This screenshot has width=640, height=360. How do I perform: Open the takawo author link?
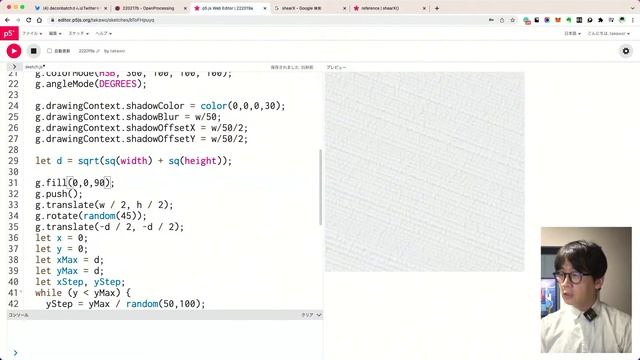click(x=117, y=51)
